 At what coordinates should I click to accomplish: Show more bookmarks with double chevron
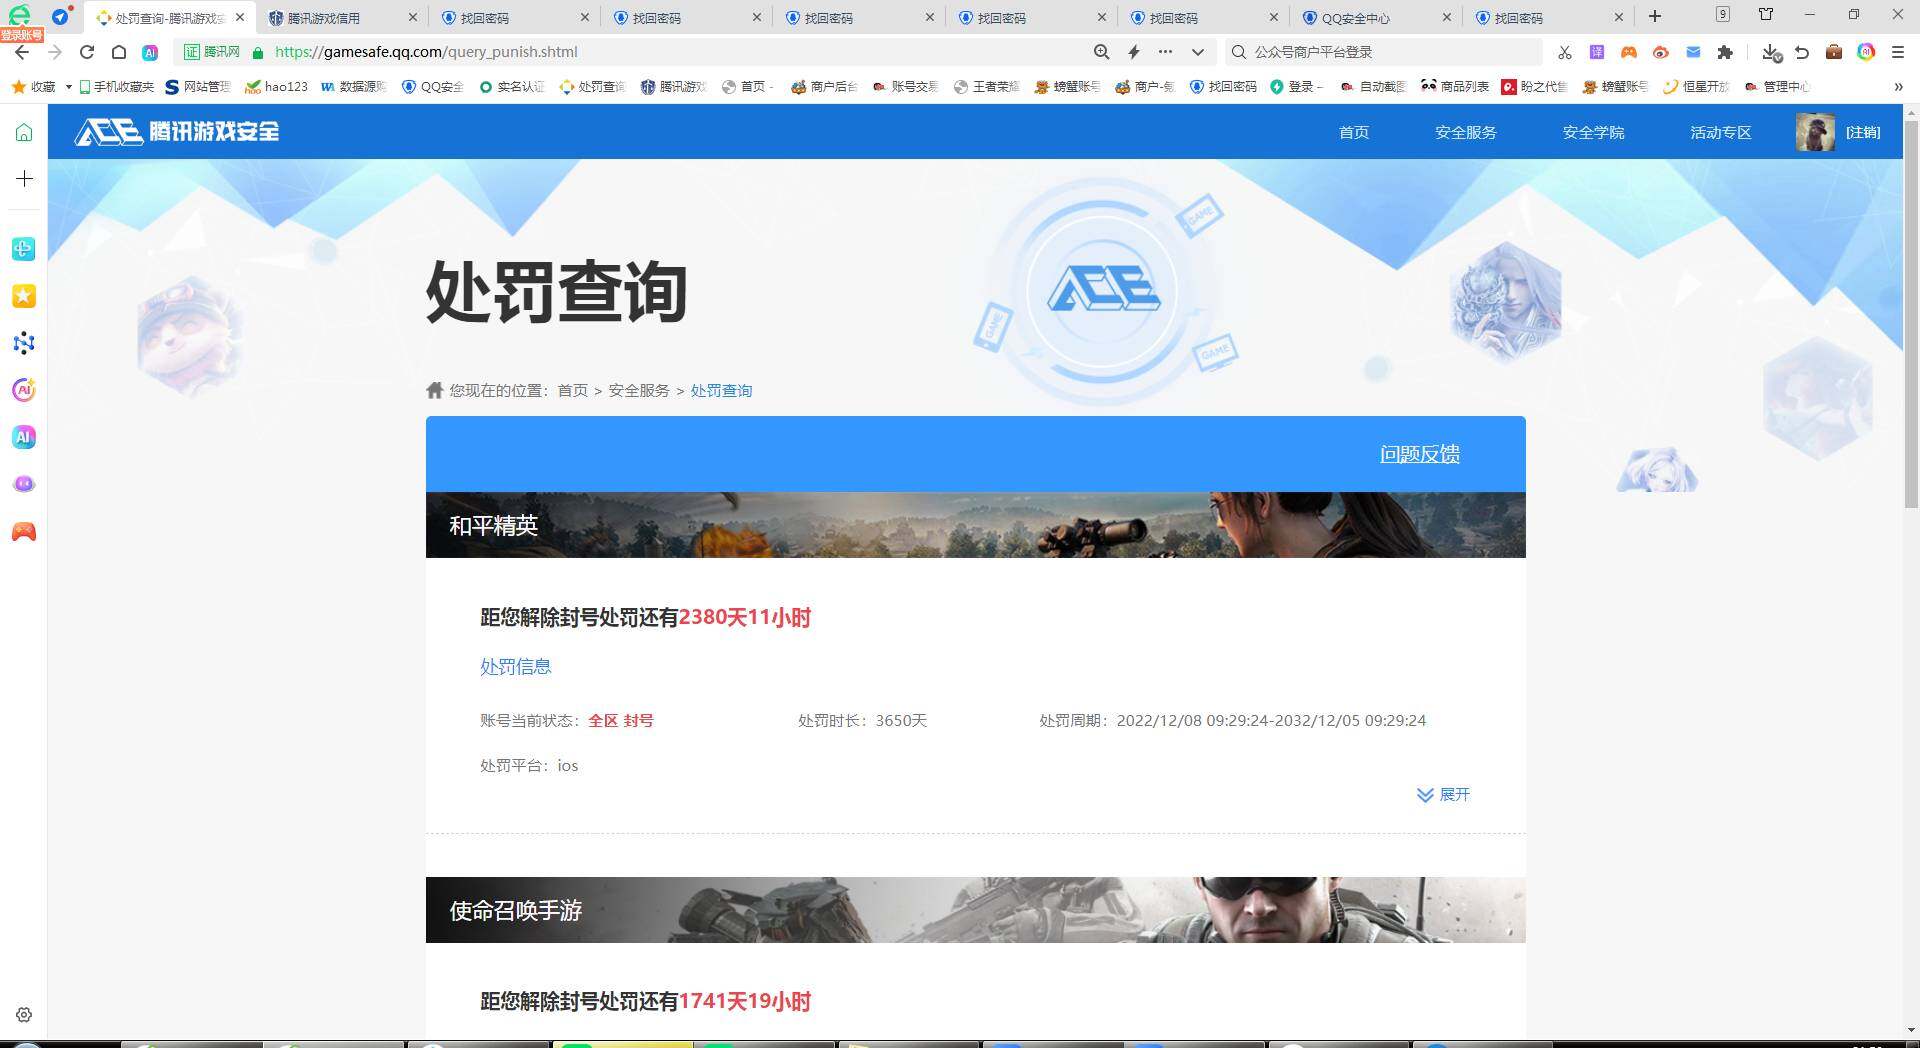coord(1898,87)
